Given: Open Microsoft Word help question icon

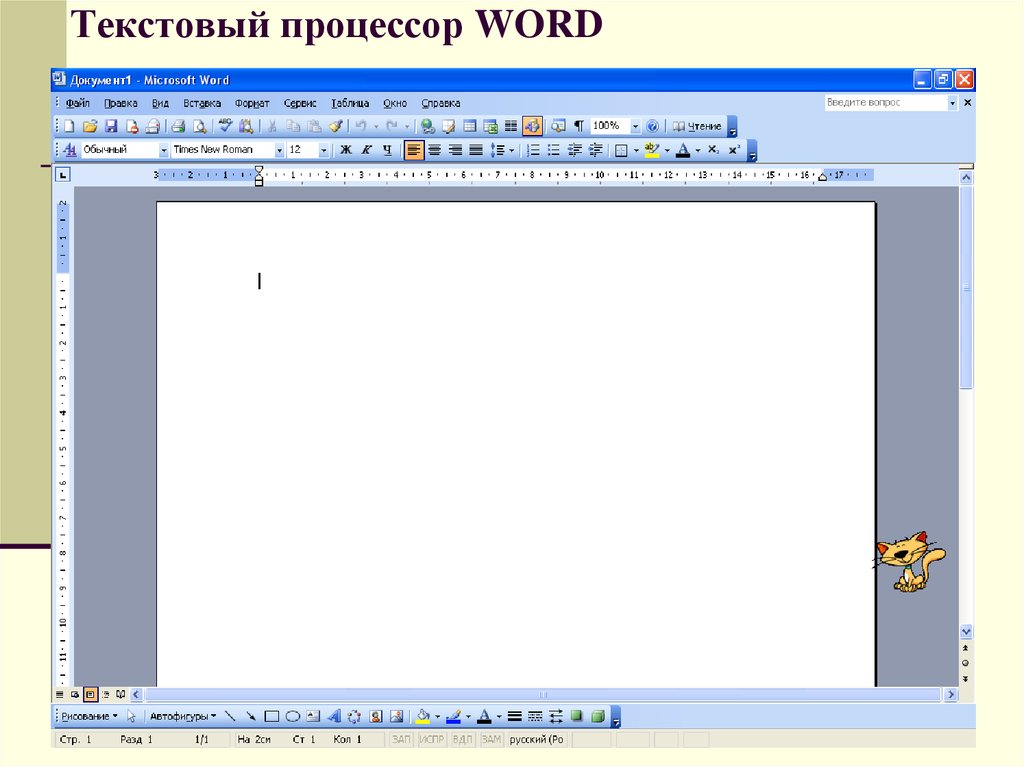Looking at the screenshot, I should pos(652,126).
